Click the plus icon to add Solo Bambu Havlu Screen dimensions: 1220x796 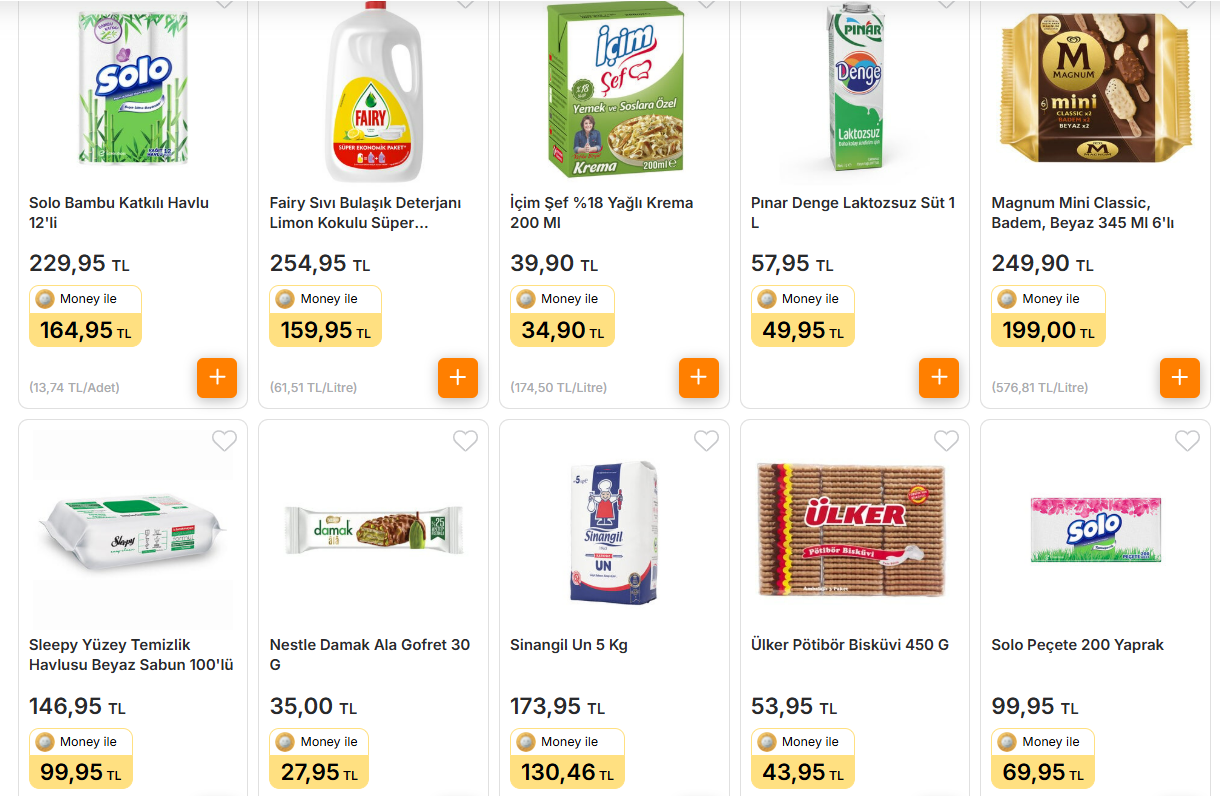tap(217, 378)
